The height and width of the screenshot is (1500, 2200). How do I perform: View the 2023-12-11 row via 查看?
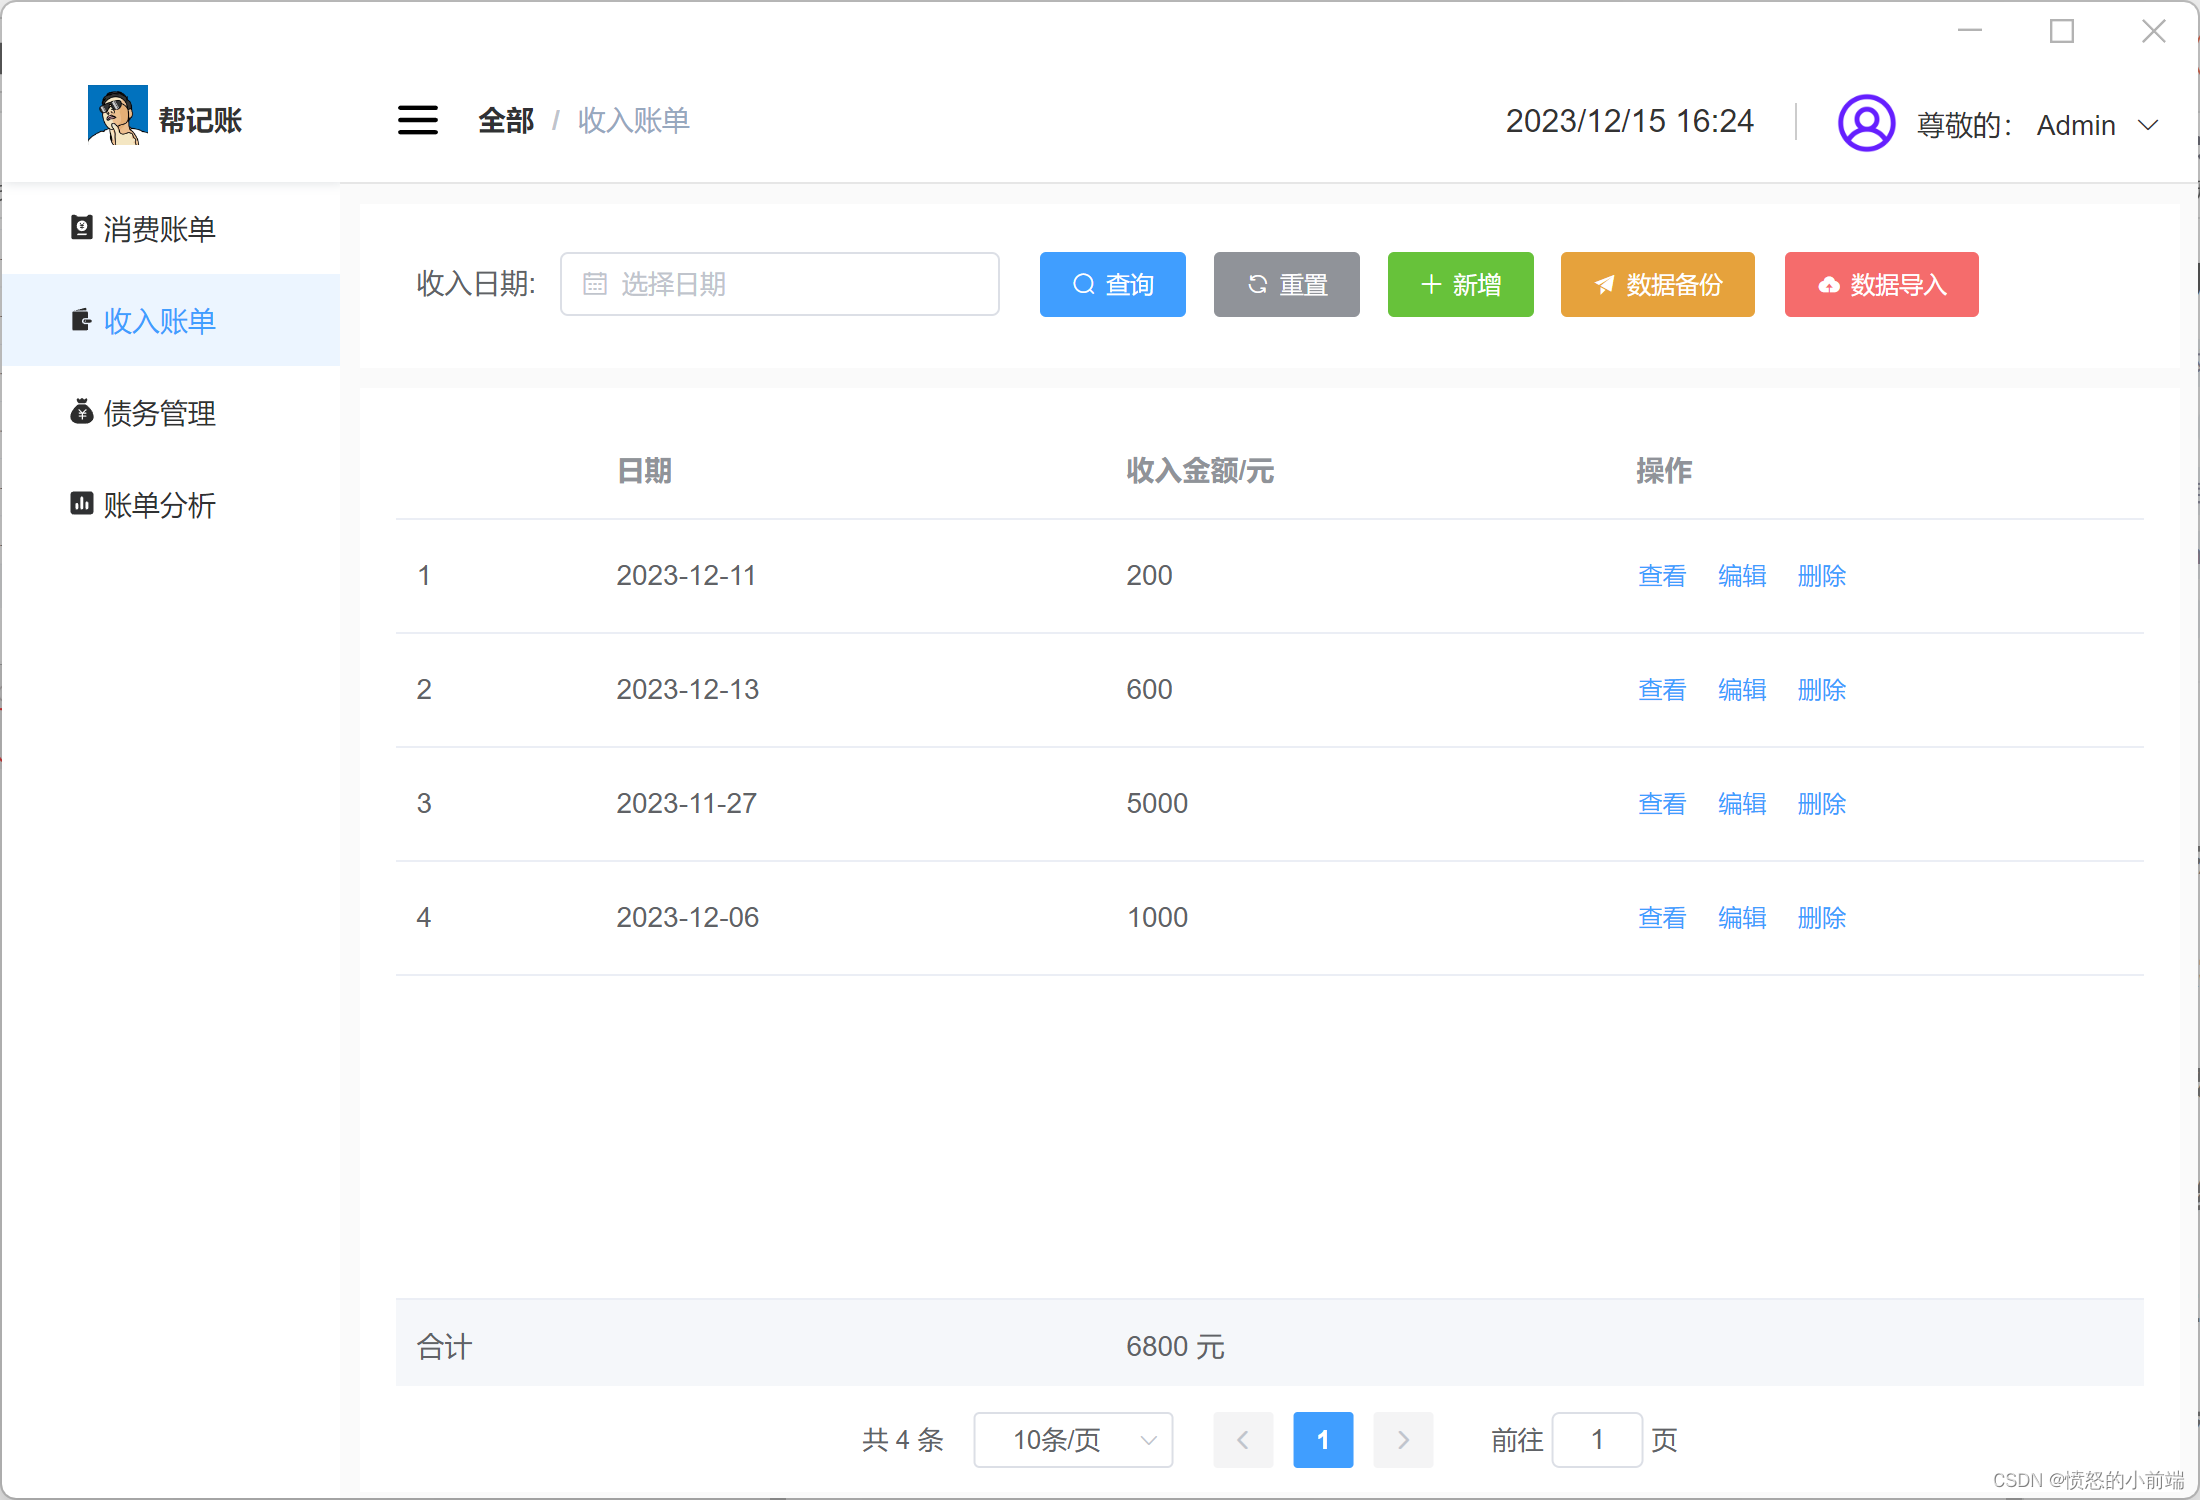1662,576
